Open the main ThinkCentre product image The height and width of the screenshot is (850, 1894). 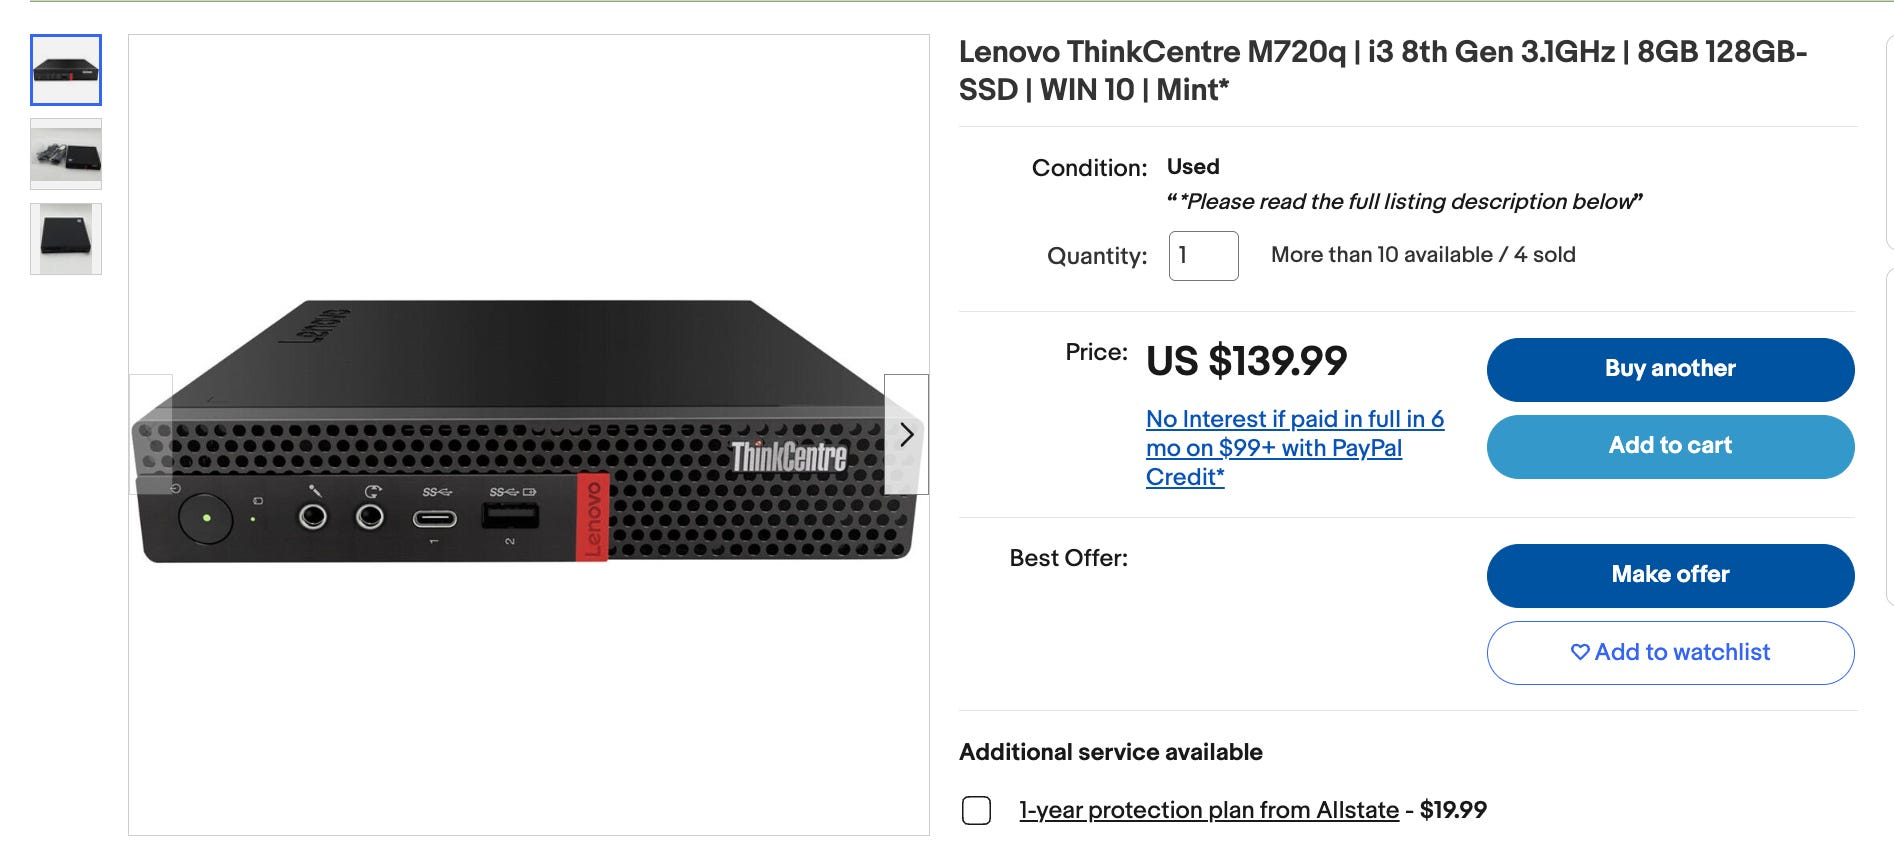pos(528,434)
